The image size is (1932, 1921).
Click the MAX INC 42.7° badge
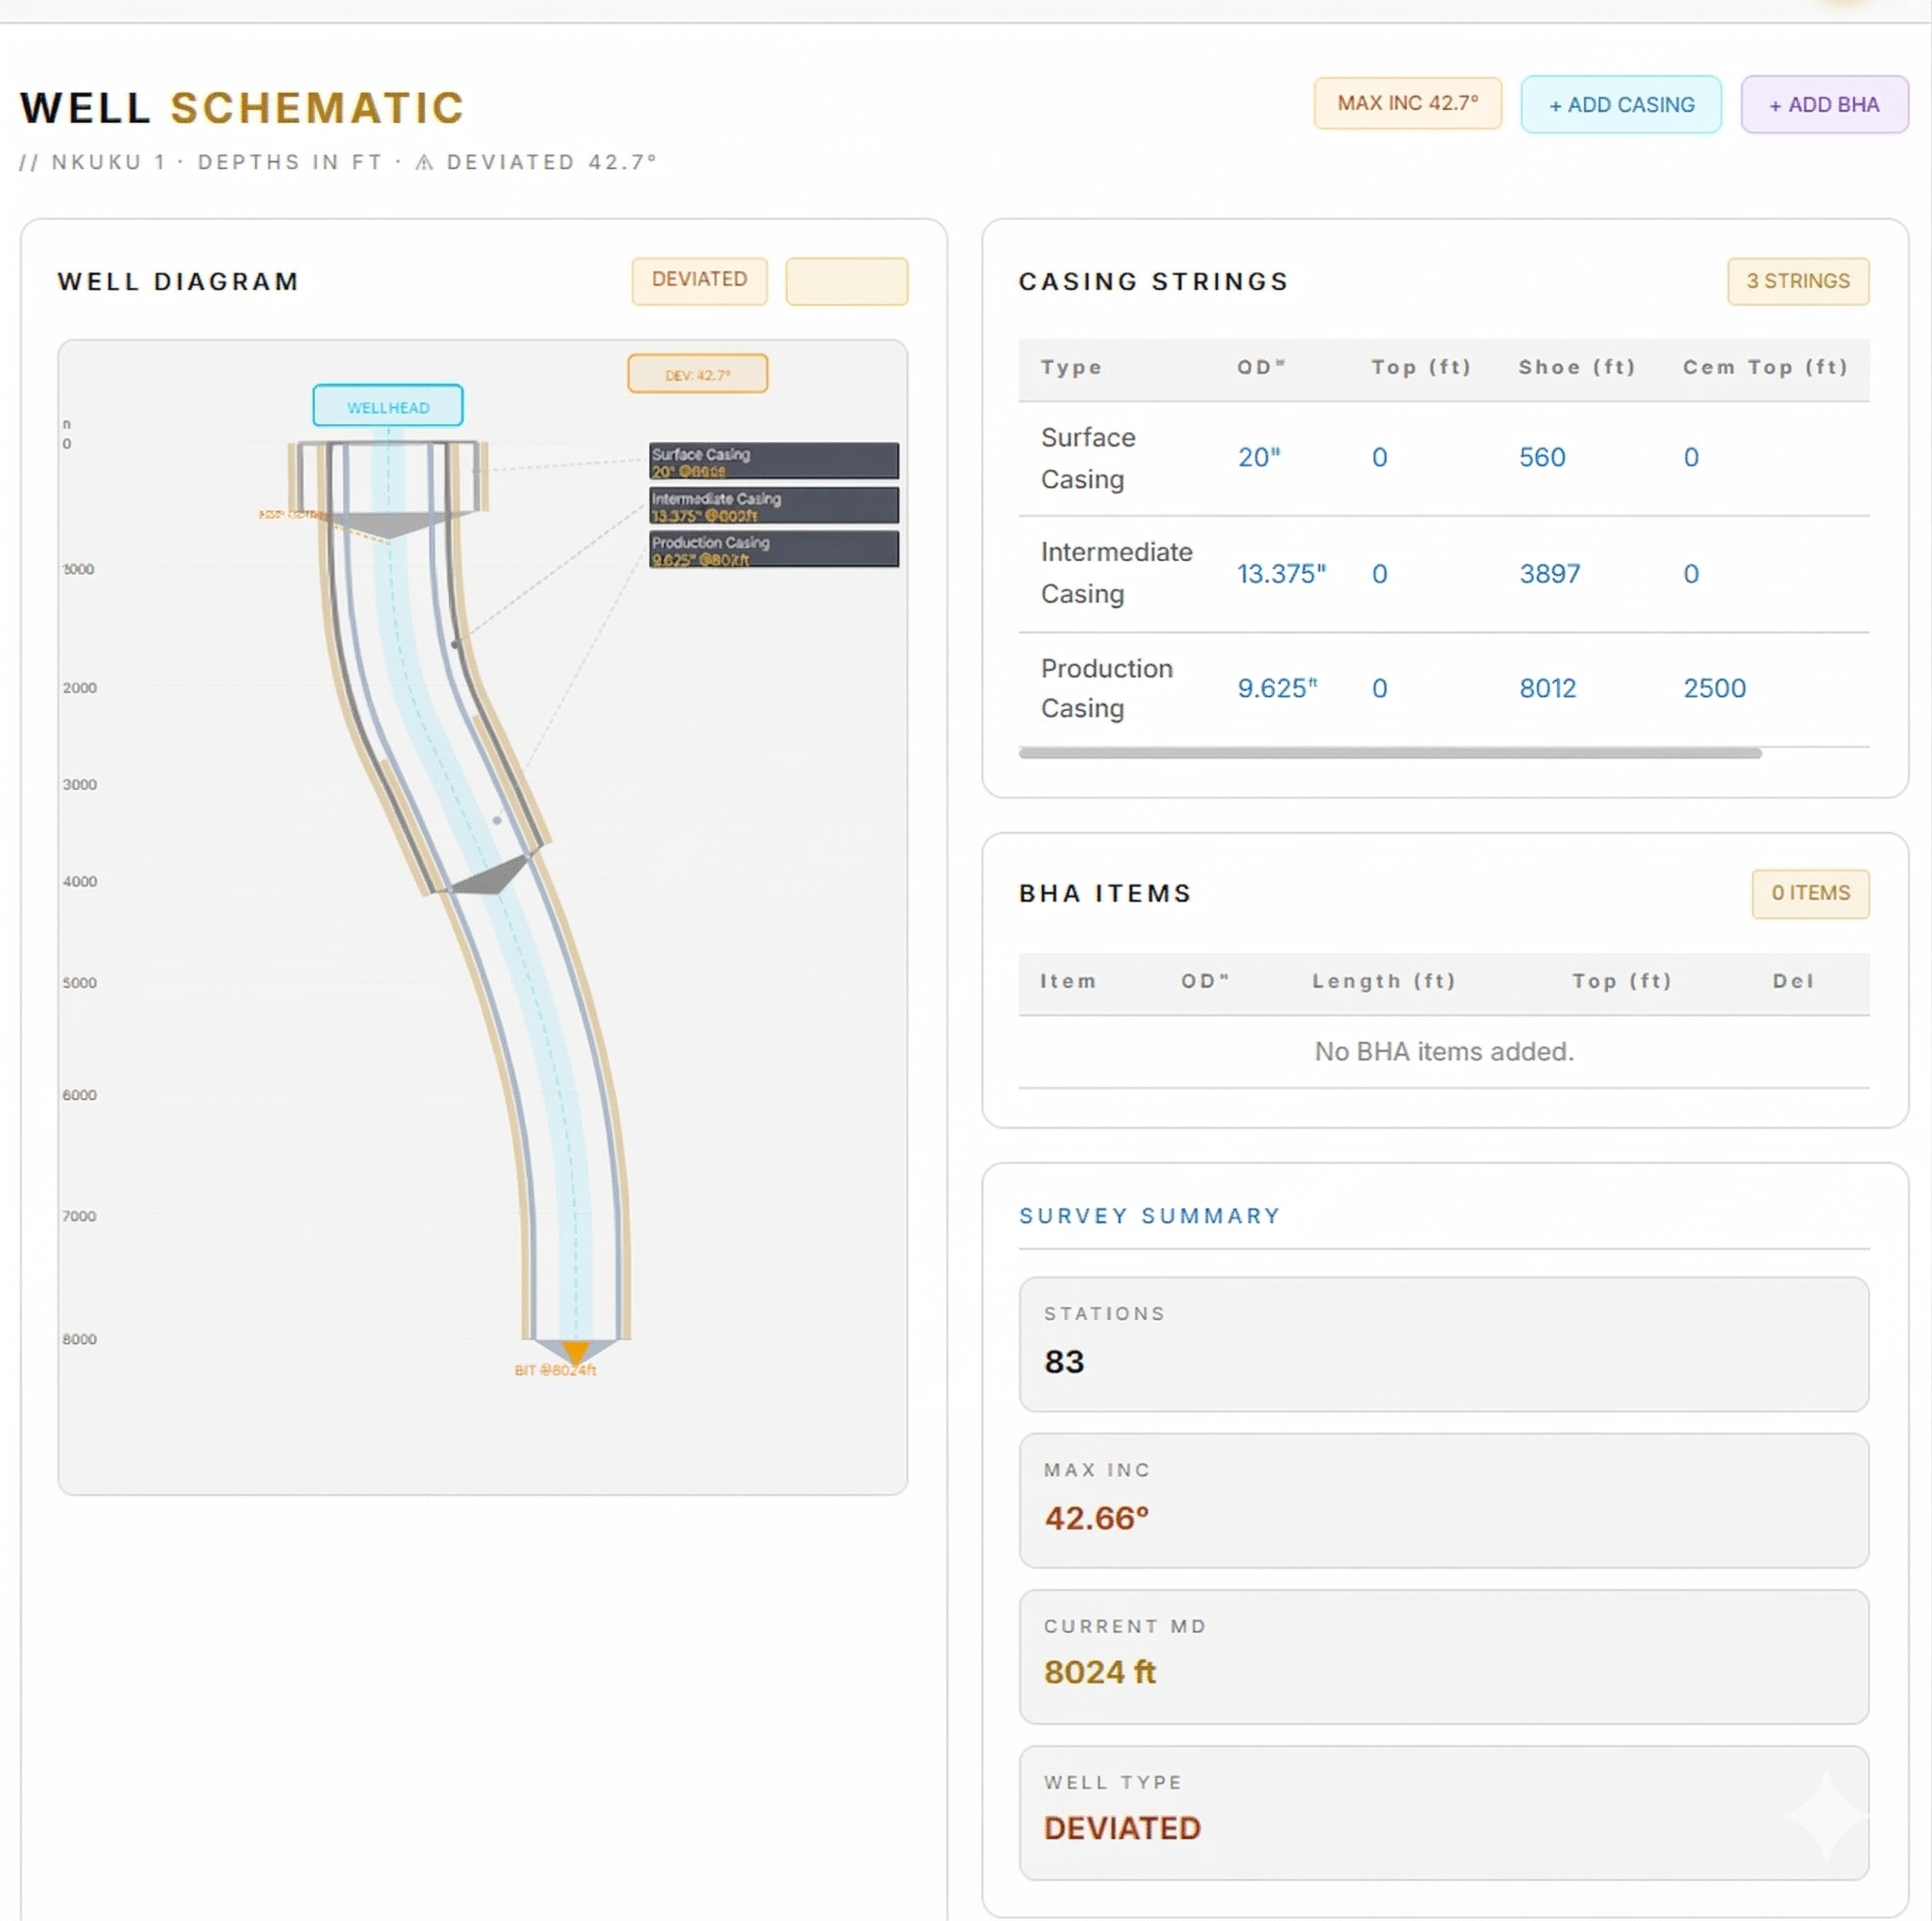coord(1407,103)
